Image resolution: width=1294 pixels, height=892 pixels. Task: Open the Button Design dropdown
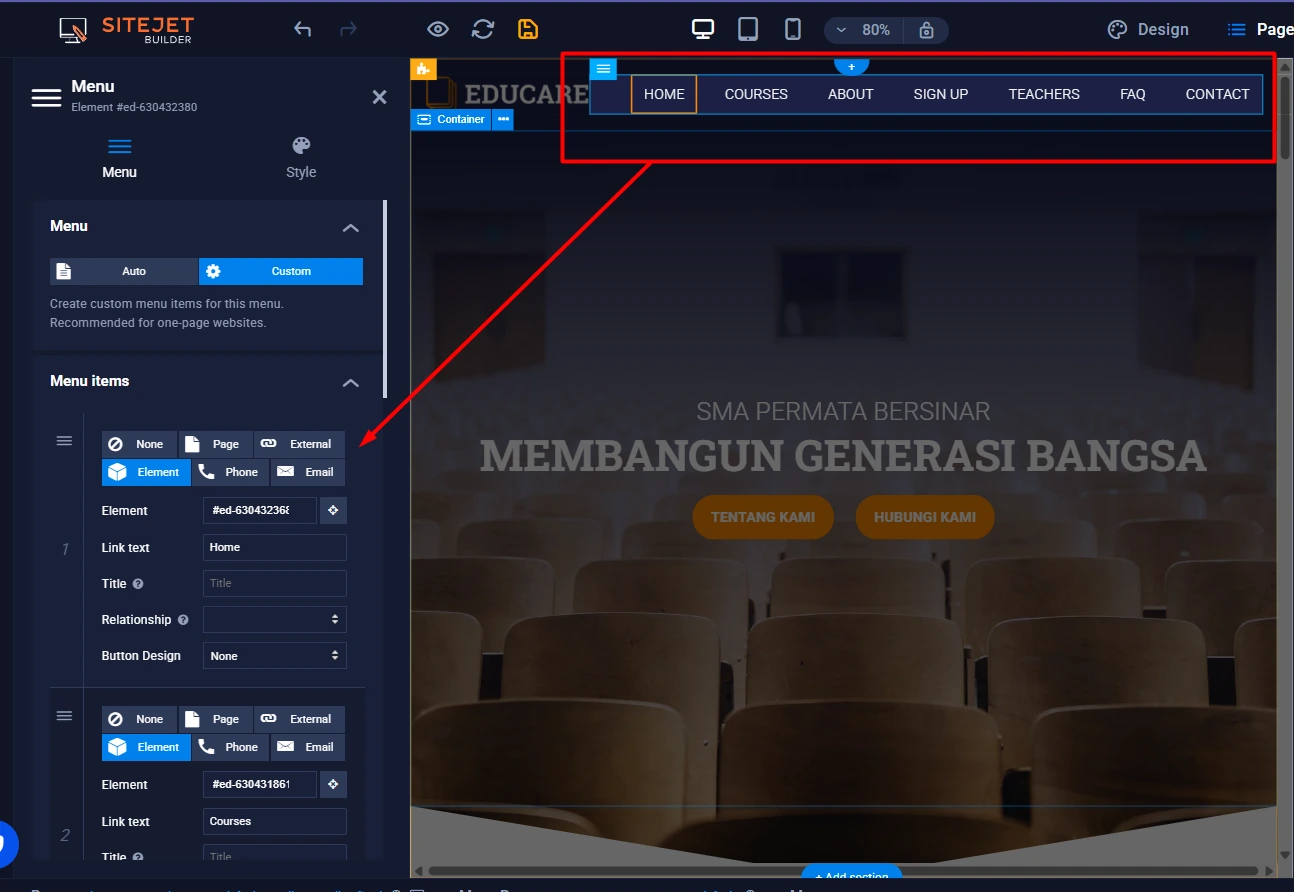[x=275, y=656]
